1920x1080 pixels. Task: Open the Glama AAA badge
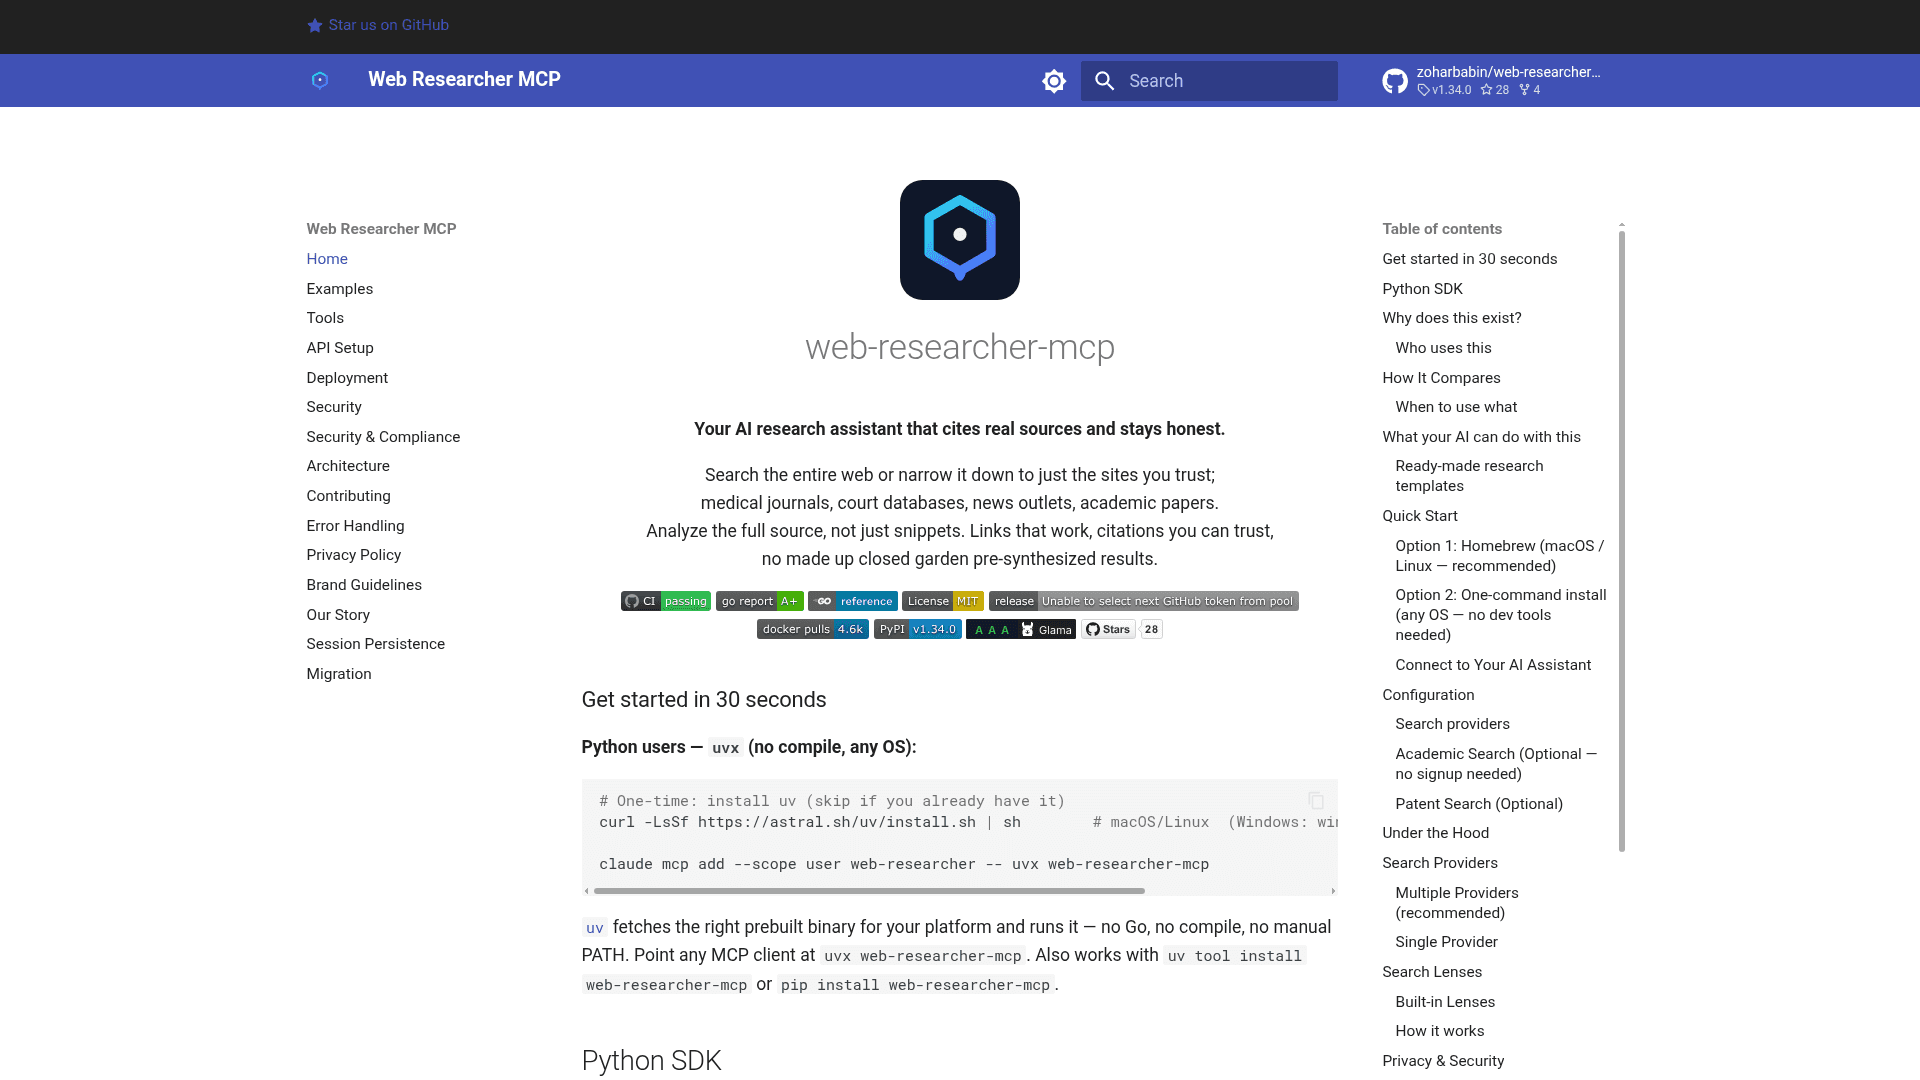[x=1021, y=629]
